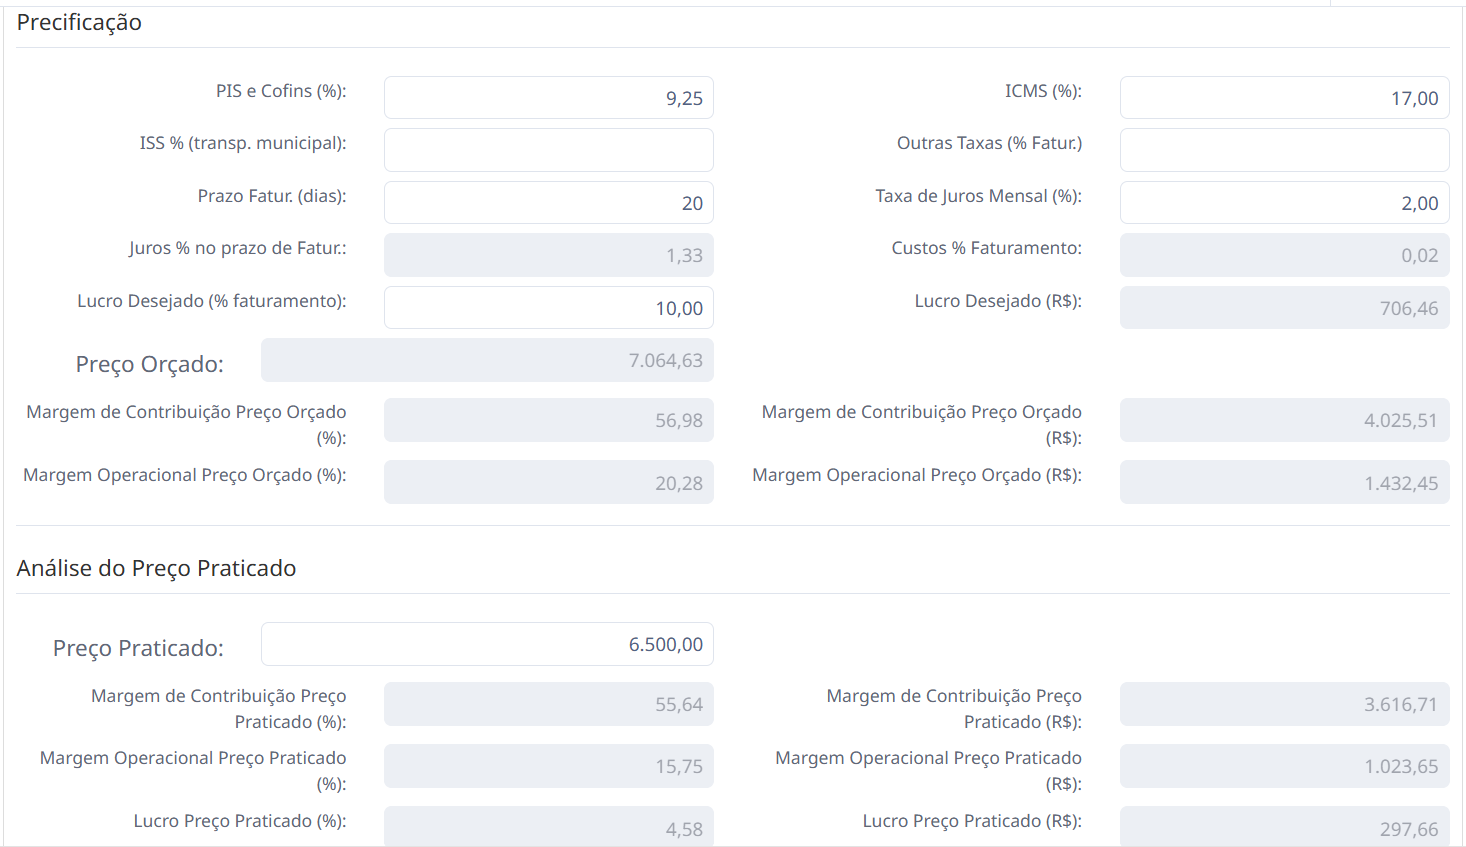
Task: Click the Taxa de Juros Mensal (%) field
Action: [1284, 203]
